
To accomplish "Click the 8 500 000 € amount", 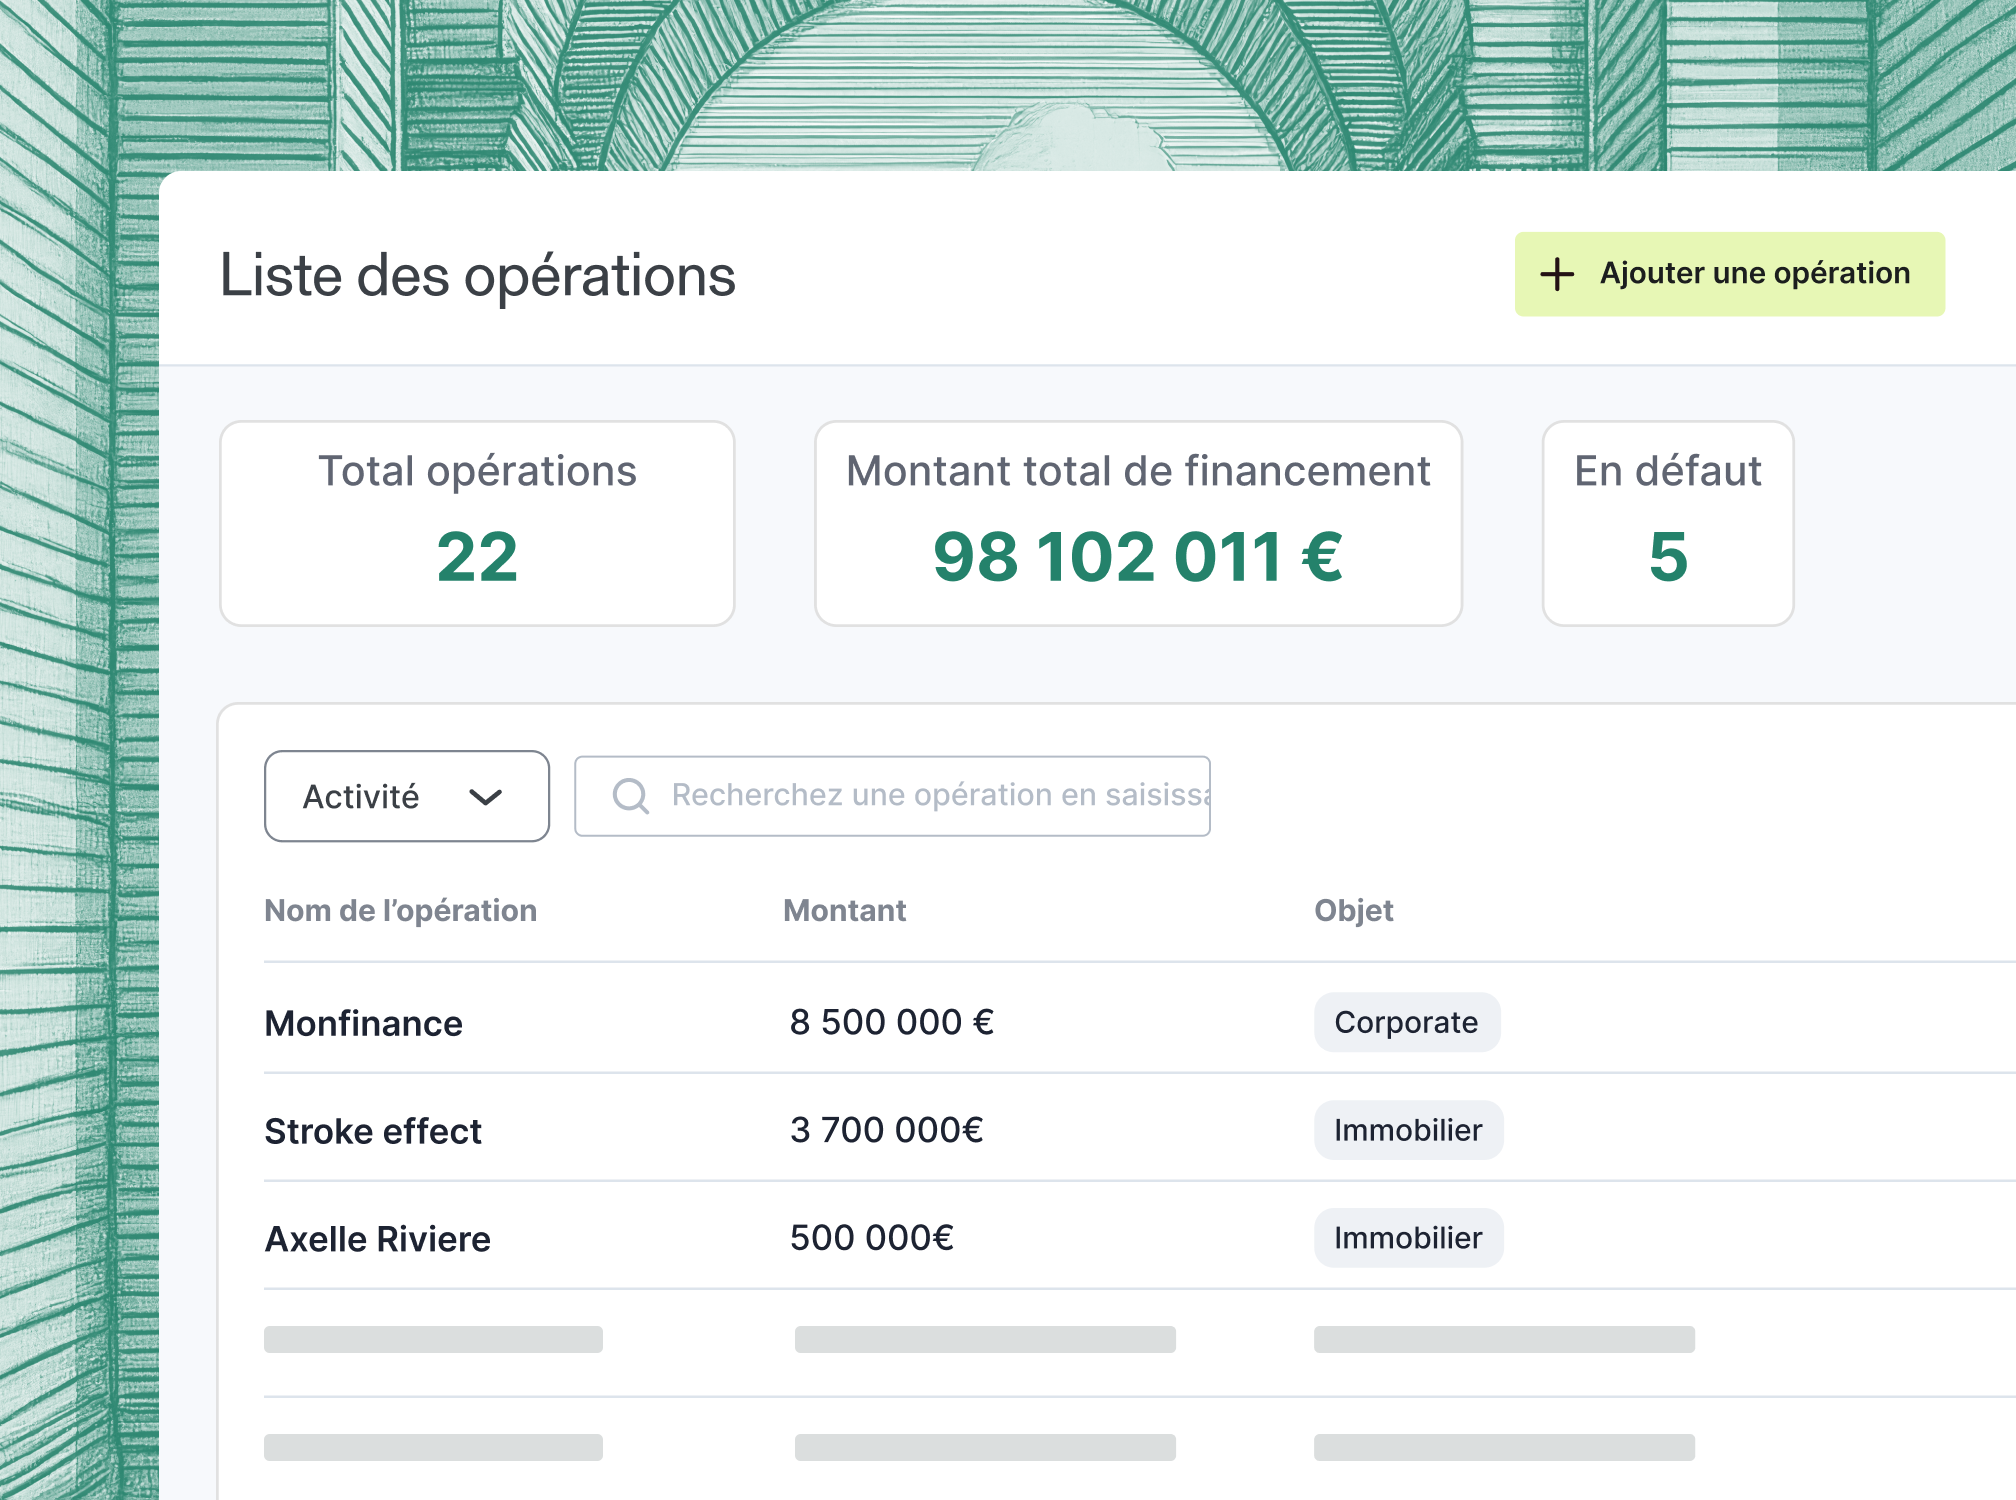I will 891,1022.
